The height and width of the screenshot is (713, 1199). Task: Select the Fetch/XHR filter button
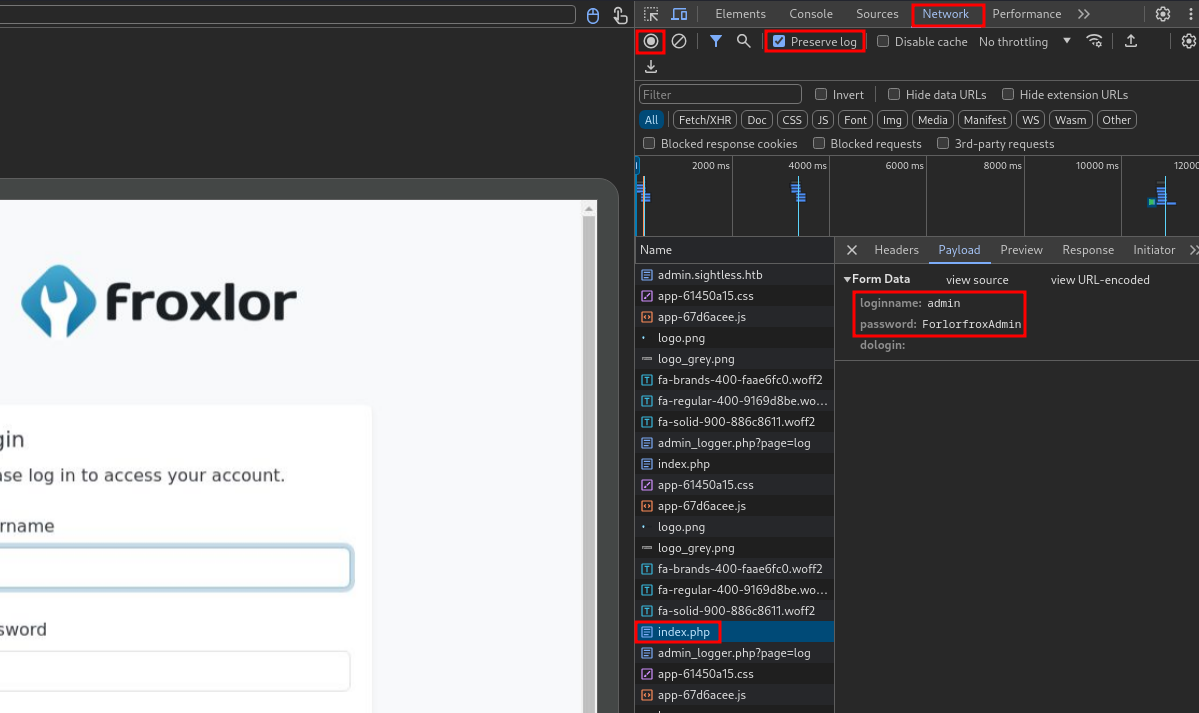click(705, 120)
